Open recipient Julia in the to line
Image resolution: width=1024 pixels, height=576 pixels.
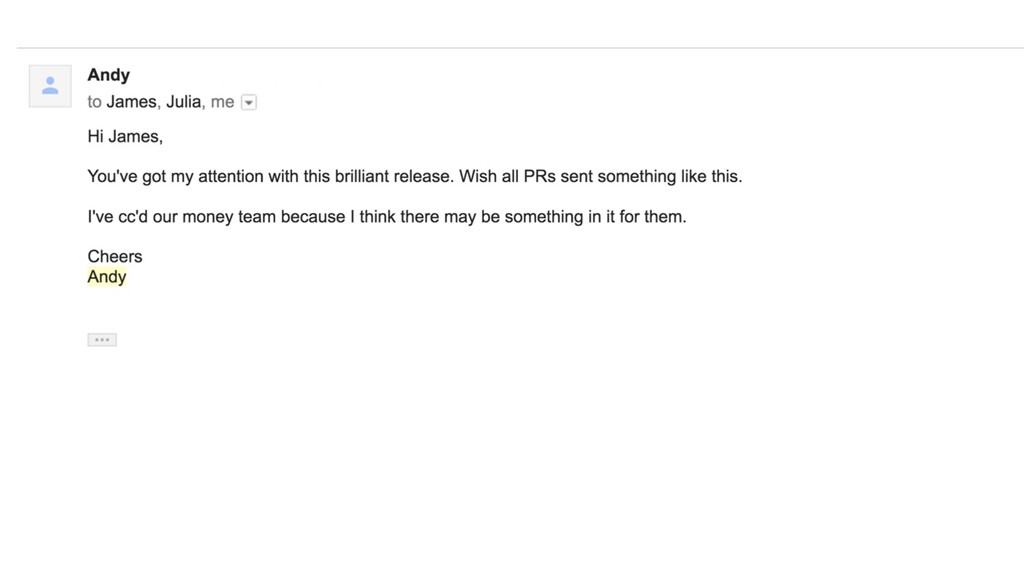tap(184, 102)
